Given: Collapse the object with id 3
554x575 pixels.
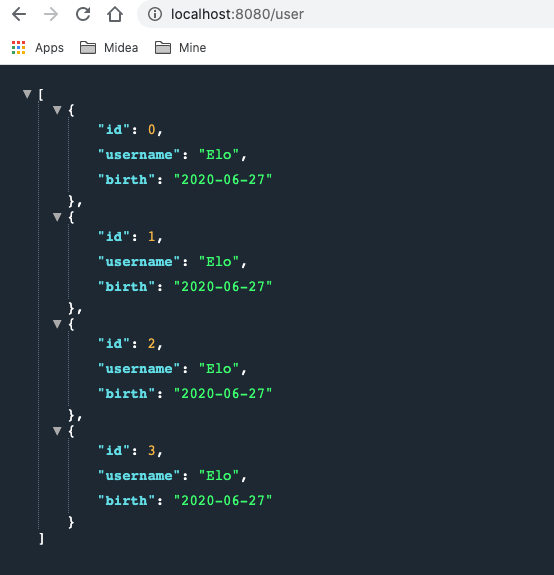Looking at the screenshot, I should 57,431.
